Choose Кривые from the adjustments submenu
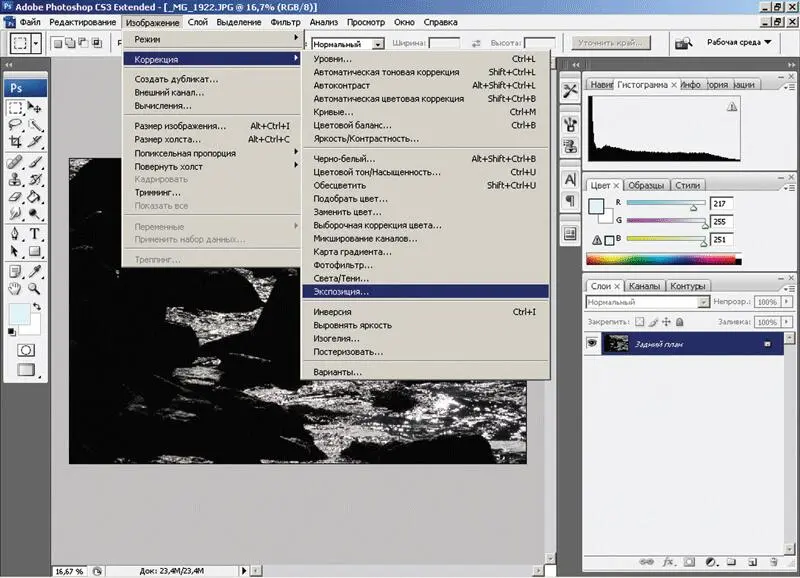The image size is (800, 578). pos(426,112)
